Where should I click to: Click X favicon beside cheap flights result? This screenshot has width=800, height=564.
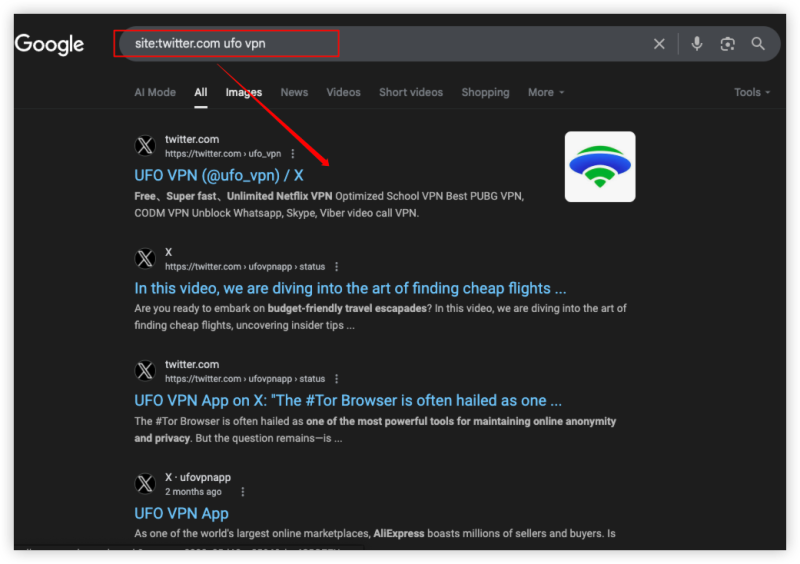tap(145, 258)
